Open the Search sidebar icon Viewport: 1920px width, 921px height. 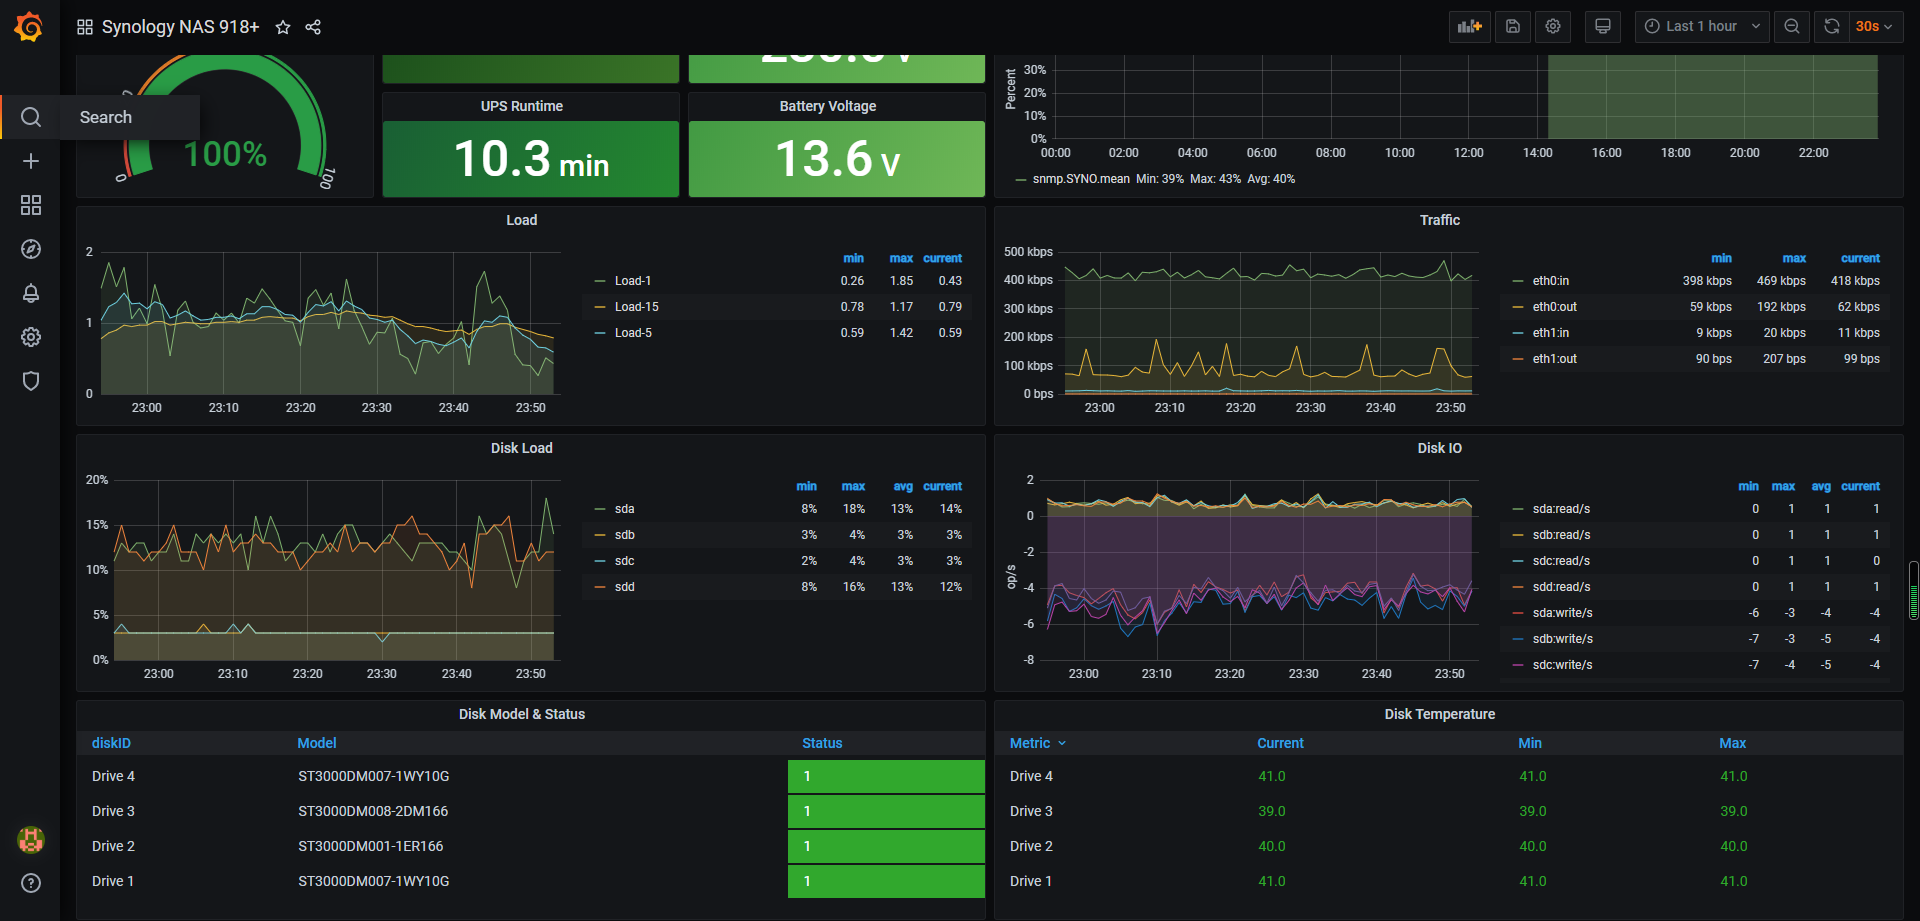coord(31,117)
